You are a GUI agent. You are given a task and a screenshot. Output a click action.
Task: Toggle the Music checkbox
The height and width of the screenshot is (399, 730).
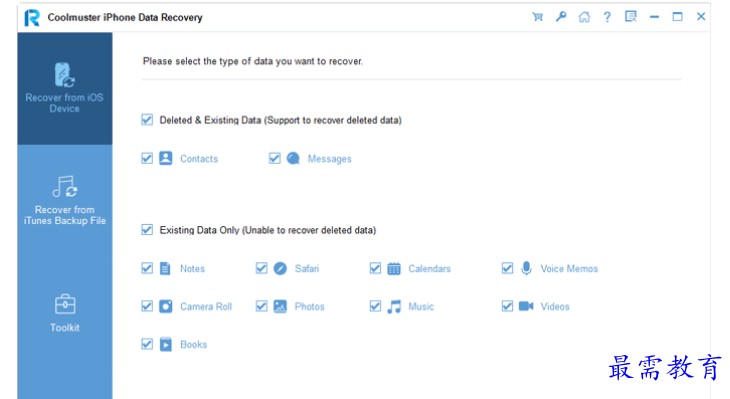375,306
